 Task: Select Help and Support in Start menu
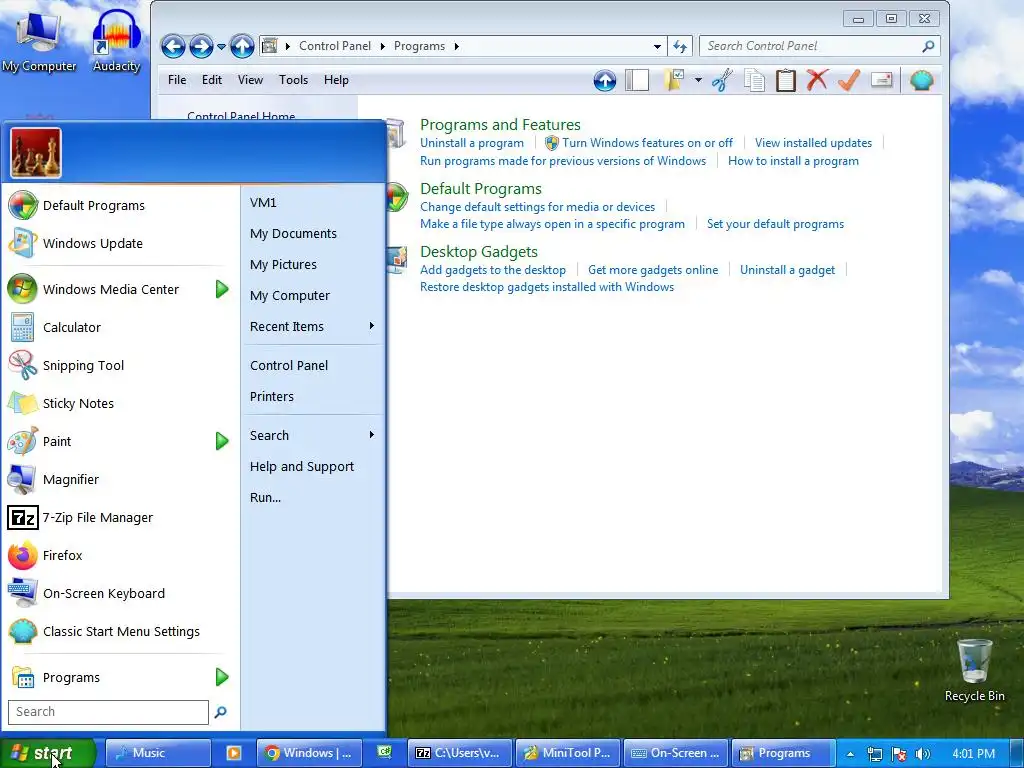pyautogui.click(x=312, y=466)
